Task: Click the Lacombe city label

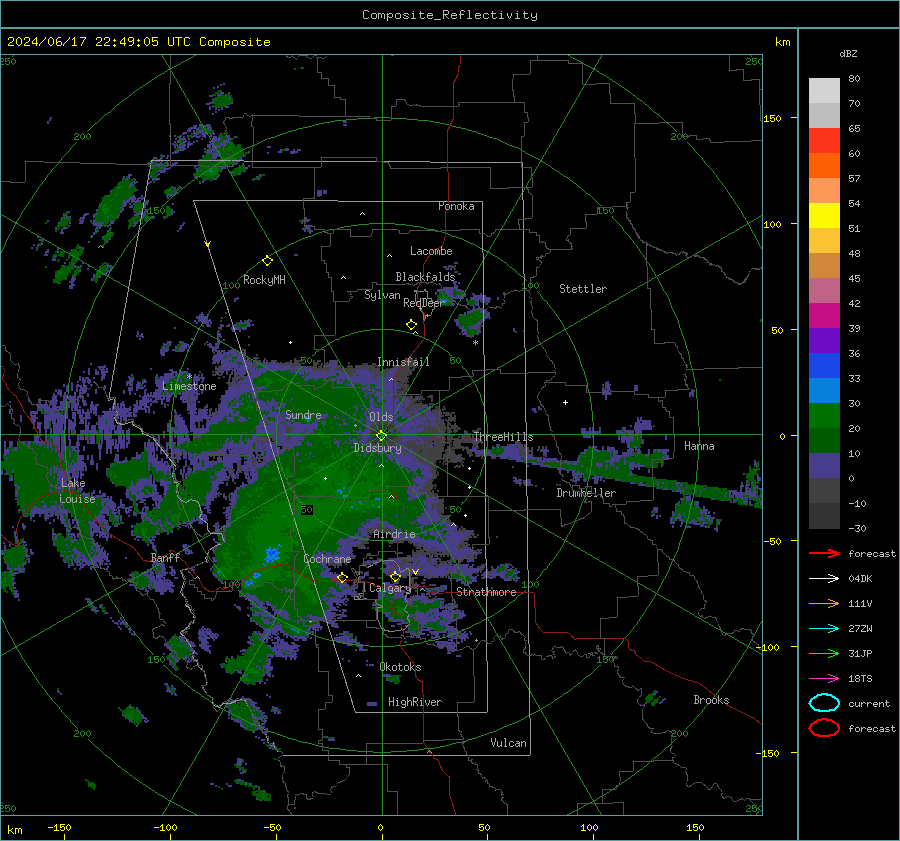Action: (431, 251)
